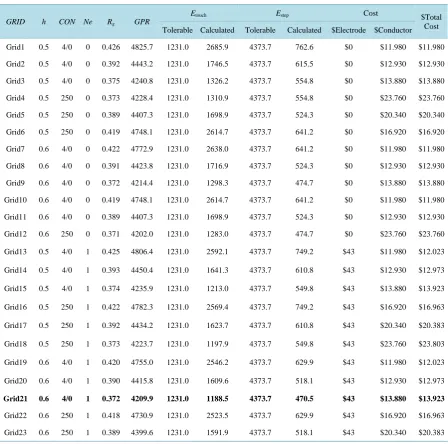Select the Grid1 row label
This screenshot has width=448, height=444.
15,47
